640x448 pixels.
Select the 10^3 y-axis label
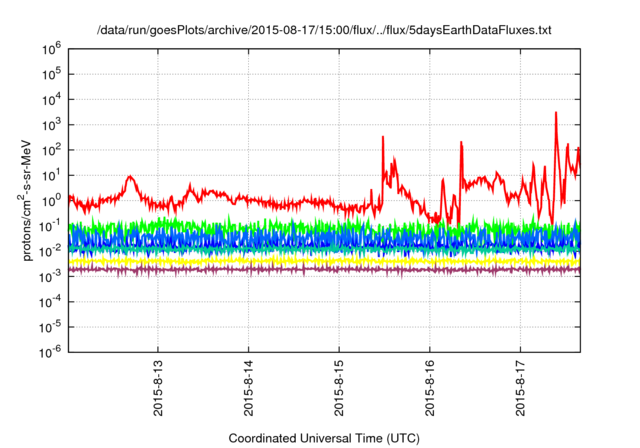click(x=51, y=125)
